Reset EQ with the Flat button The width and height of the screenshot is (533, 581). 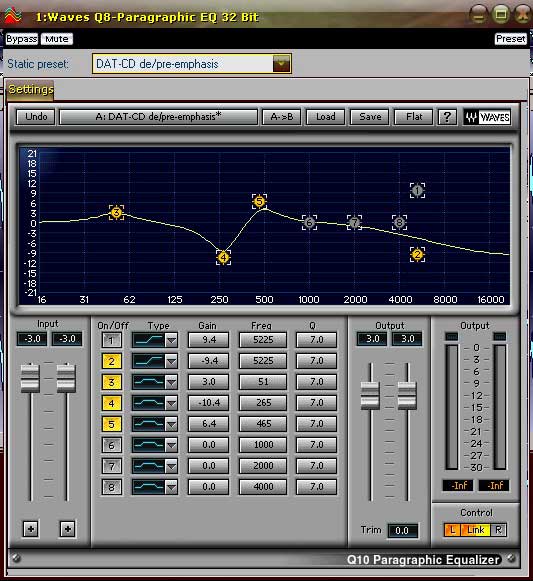point(414,117)
